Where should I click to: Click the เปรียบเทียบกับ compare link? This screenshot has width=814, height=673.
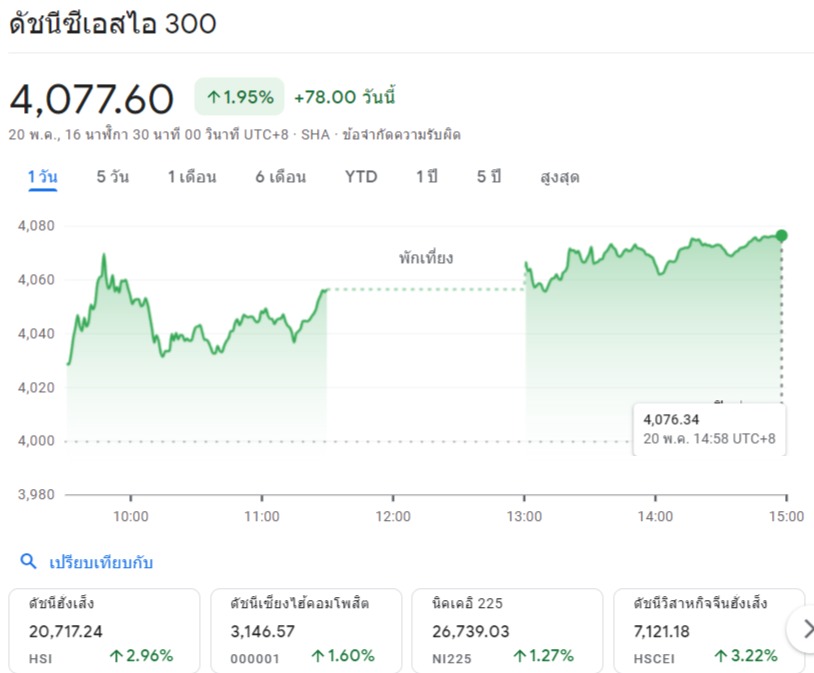(101, 562)
